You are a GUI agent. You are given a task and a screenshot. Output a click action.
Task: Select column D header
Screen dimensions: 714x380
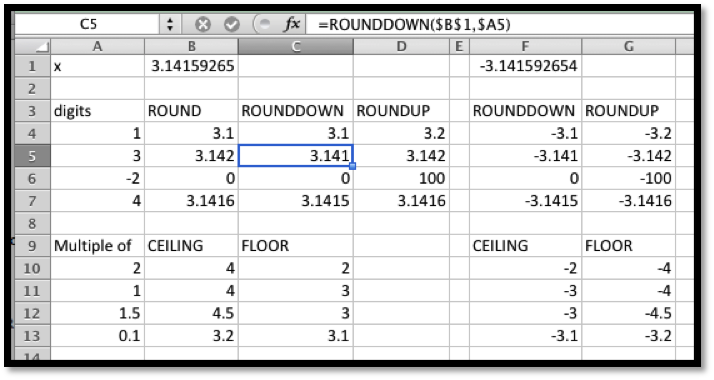401,46
